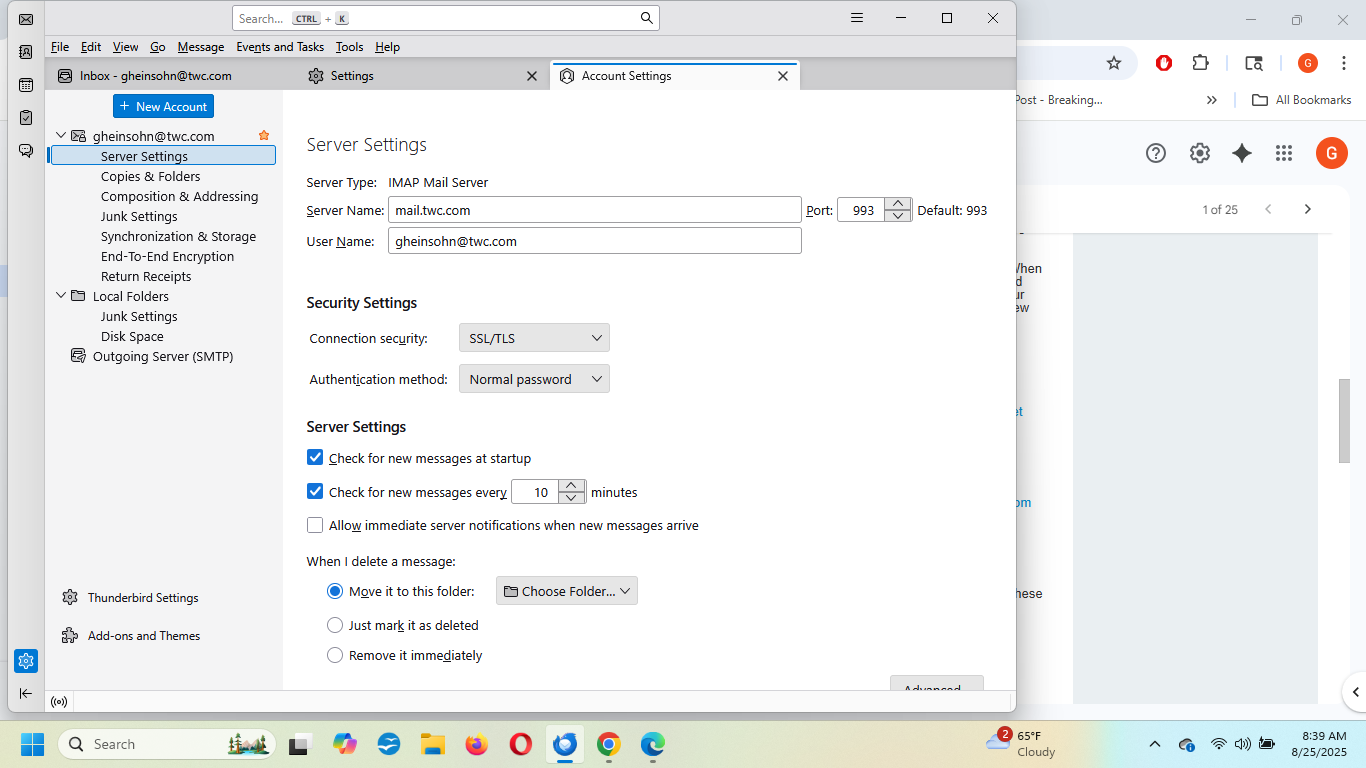Open All Bookmarks folder in Chrome
This screenshot has height=768, width=1366.
(x=1302, y=100)
